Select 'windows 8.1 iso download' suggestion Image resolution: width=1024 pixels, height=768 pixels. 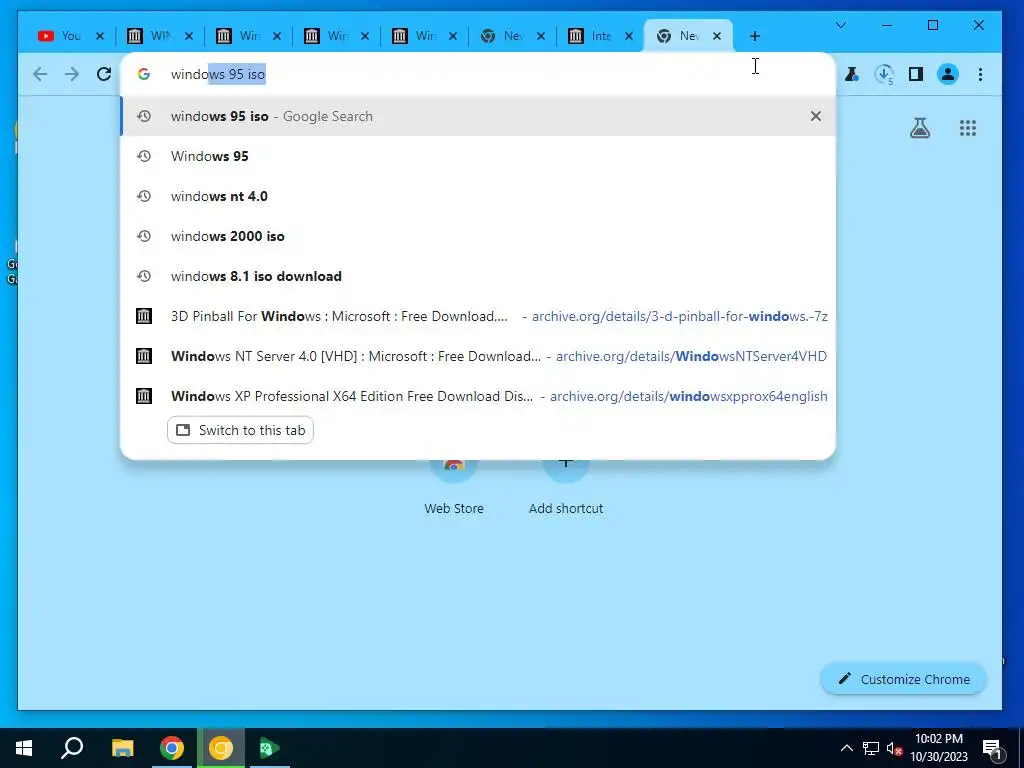click(x=478, y=276)
